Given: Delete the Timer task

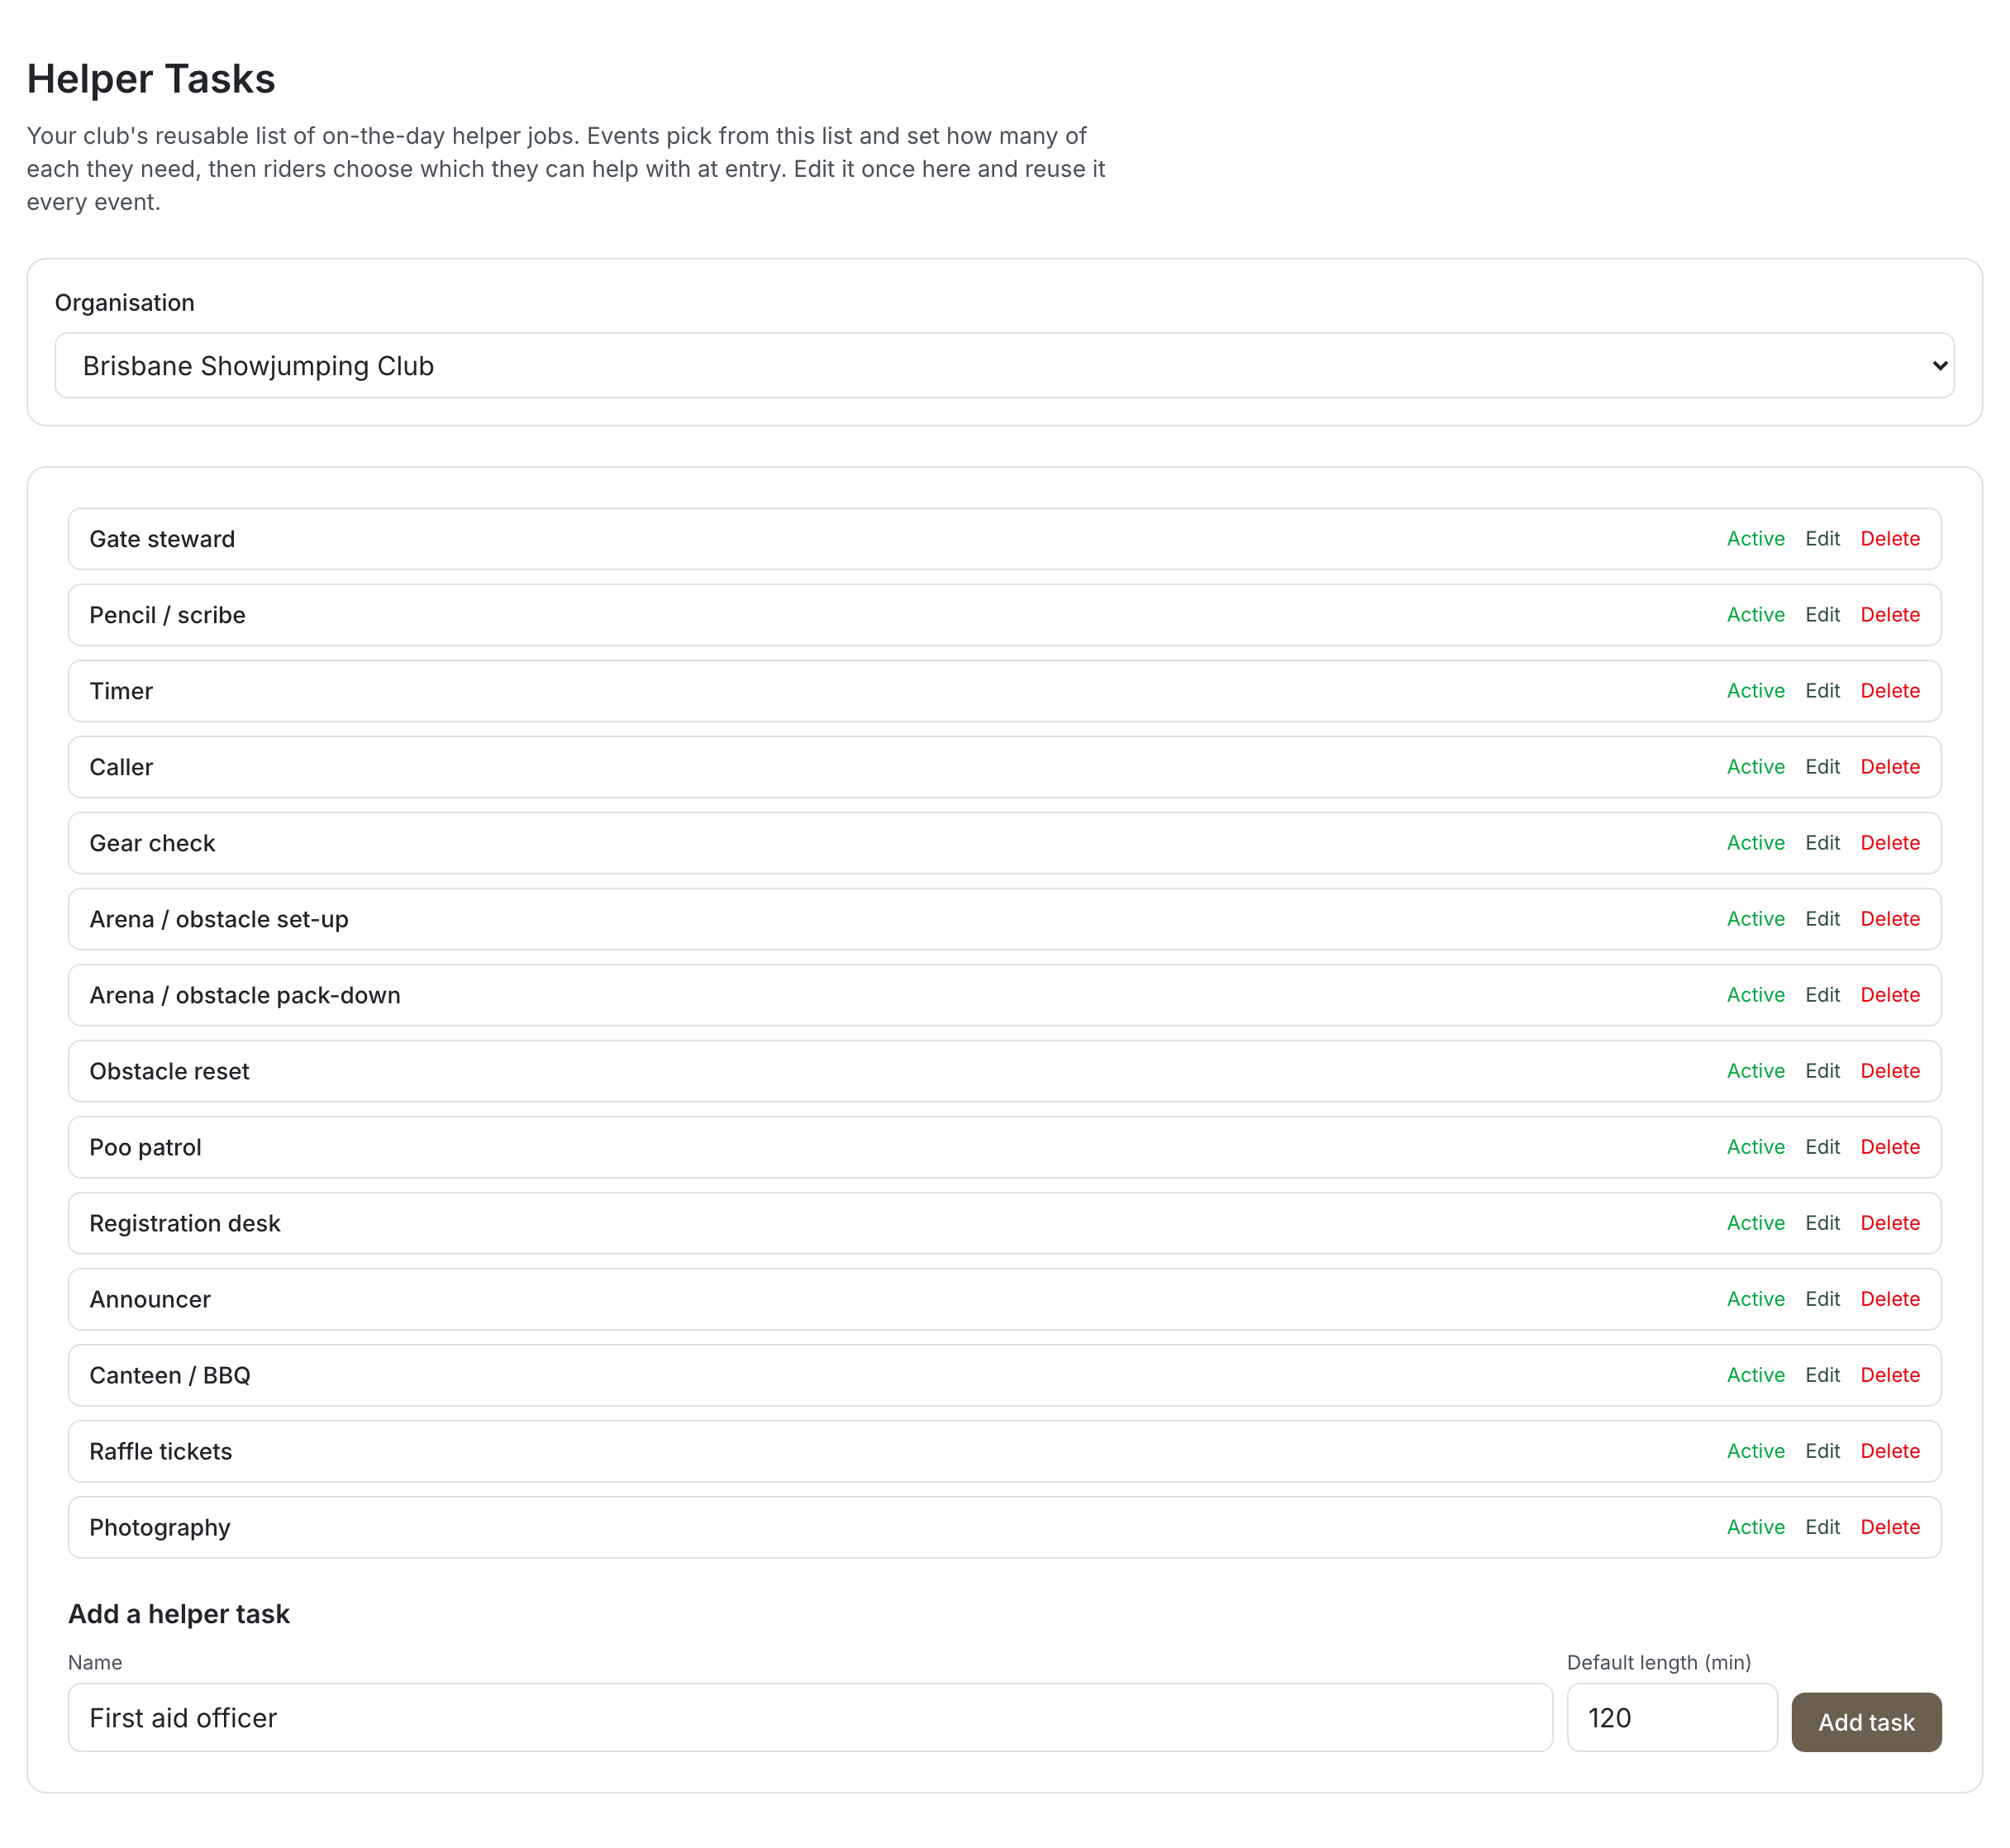Looking at the screenshot, I should [x=1890, y=691].
